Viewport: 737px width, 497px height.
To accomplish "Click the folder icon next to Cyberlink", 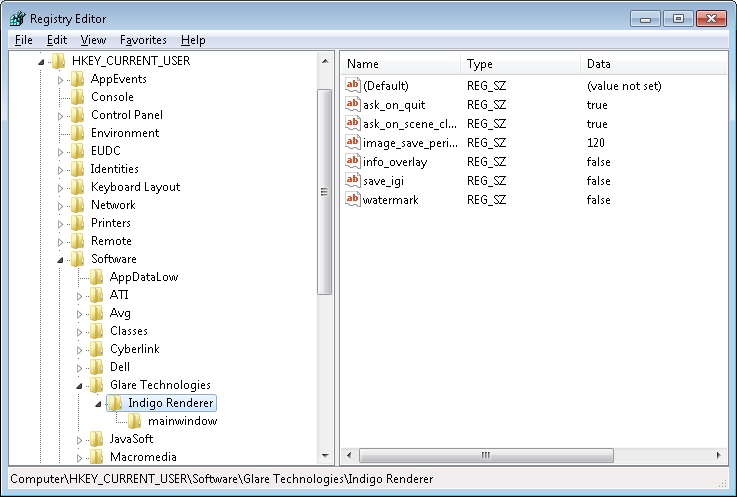I will tap(97, 349).
